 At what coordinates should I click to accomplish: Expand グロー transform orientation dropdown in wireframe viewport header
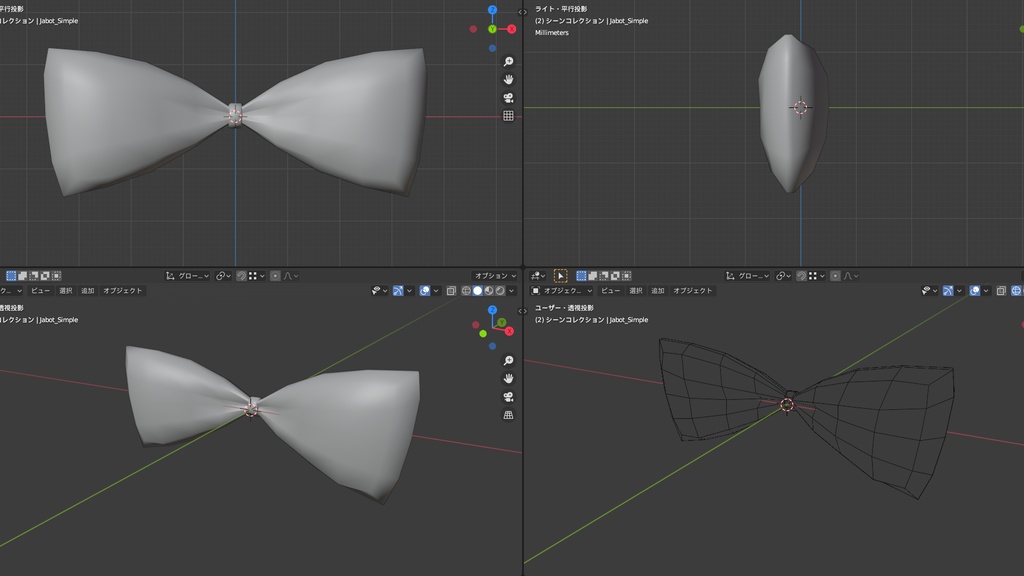coord(752,275)
